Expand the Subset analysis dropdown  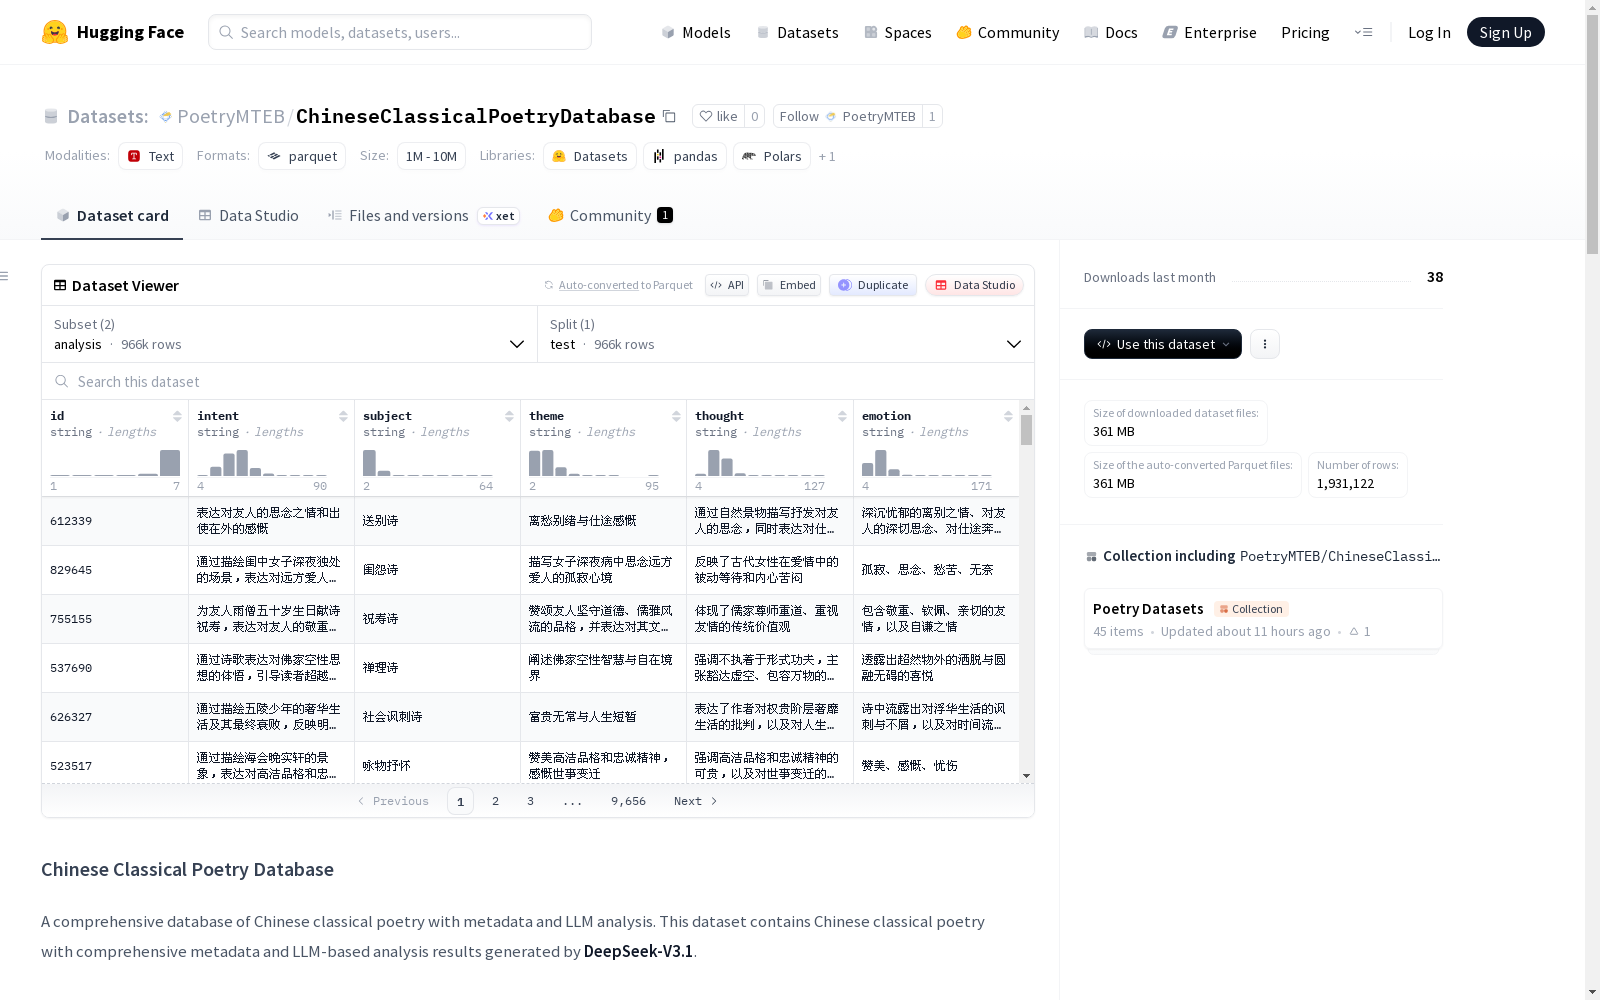tap(289, 335)
